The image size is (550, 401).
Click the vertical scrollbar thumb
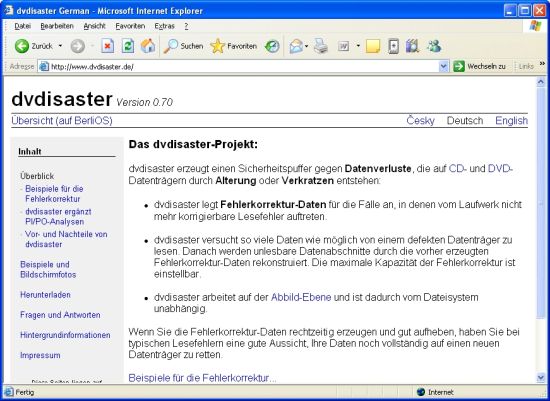(541, 203)
